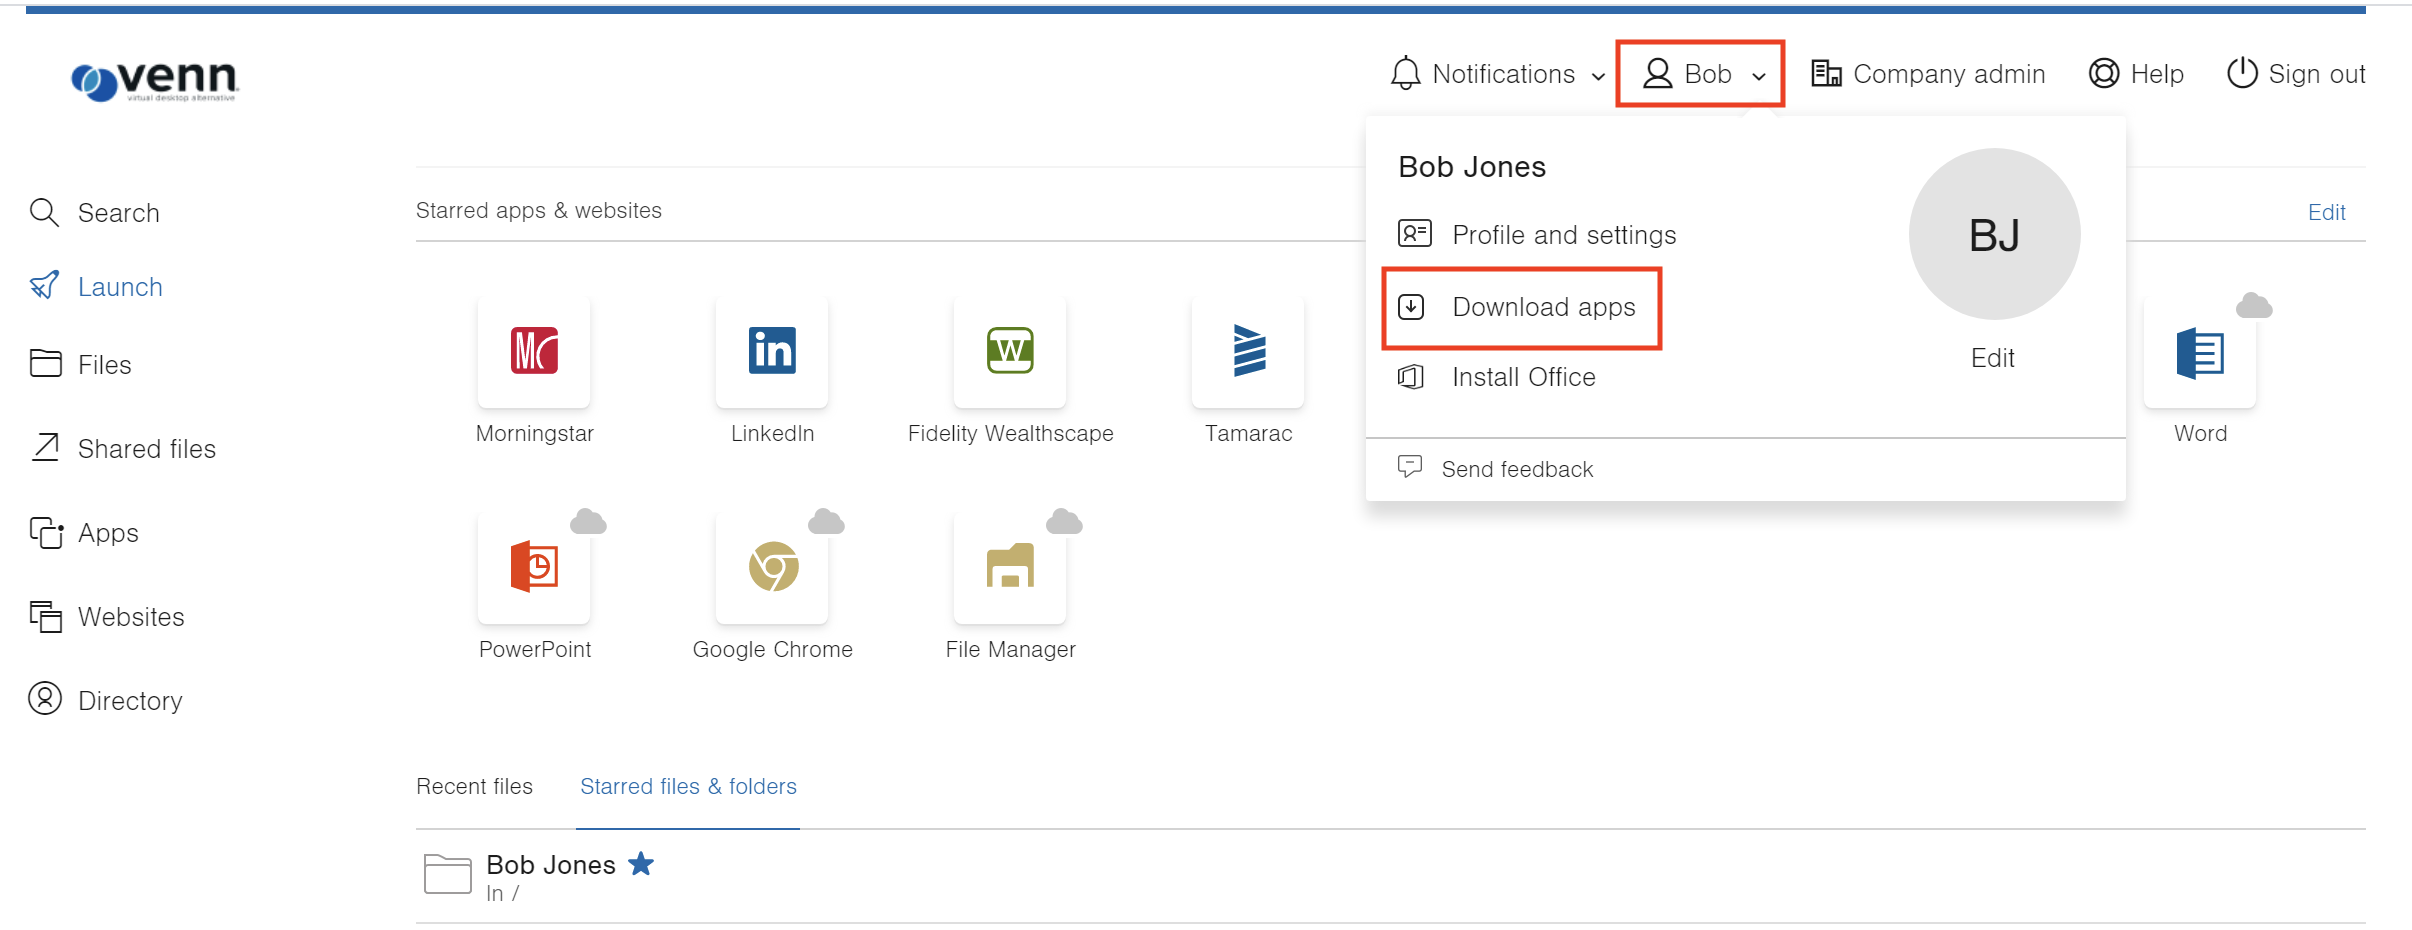
Task: Click the Launch rocket icon in sidebar
Action: pos(44,286)
